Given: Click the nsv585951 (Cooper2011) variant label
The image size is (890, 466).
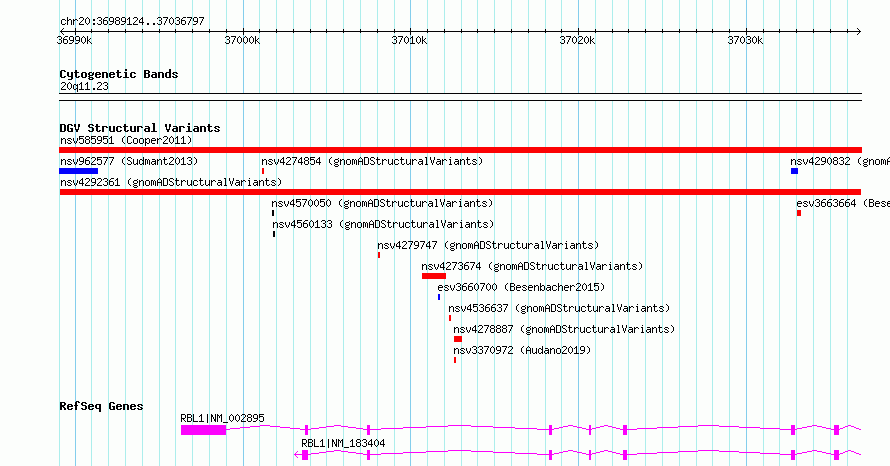Looking at the screenshot, I should click(126, 140).
